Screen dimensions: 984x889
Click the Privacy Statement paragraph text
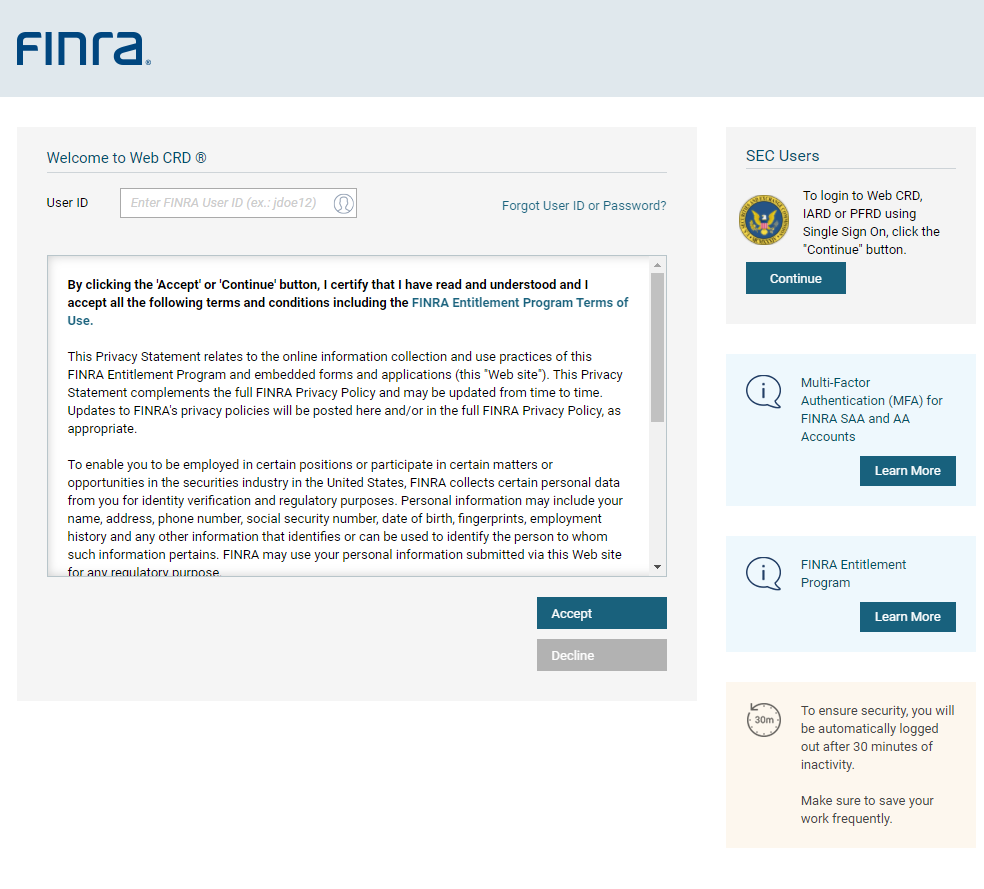[344, 392]
